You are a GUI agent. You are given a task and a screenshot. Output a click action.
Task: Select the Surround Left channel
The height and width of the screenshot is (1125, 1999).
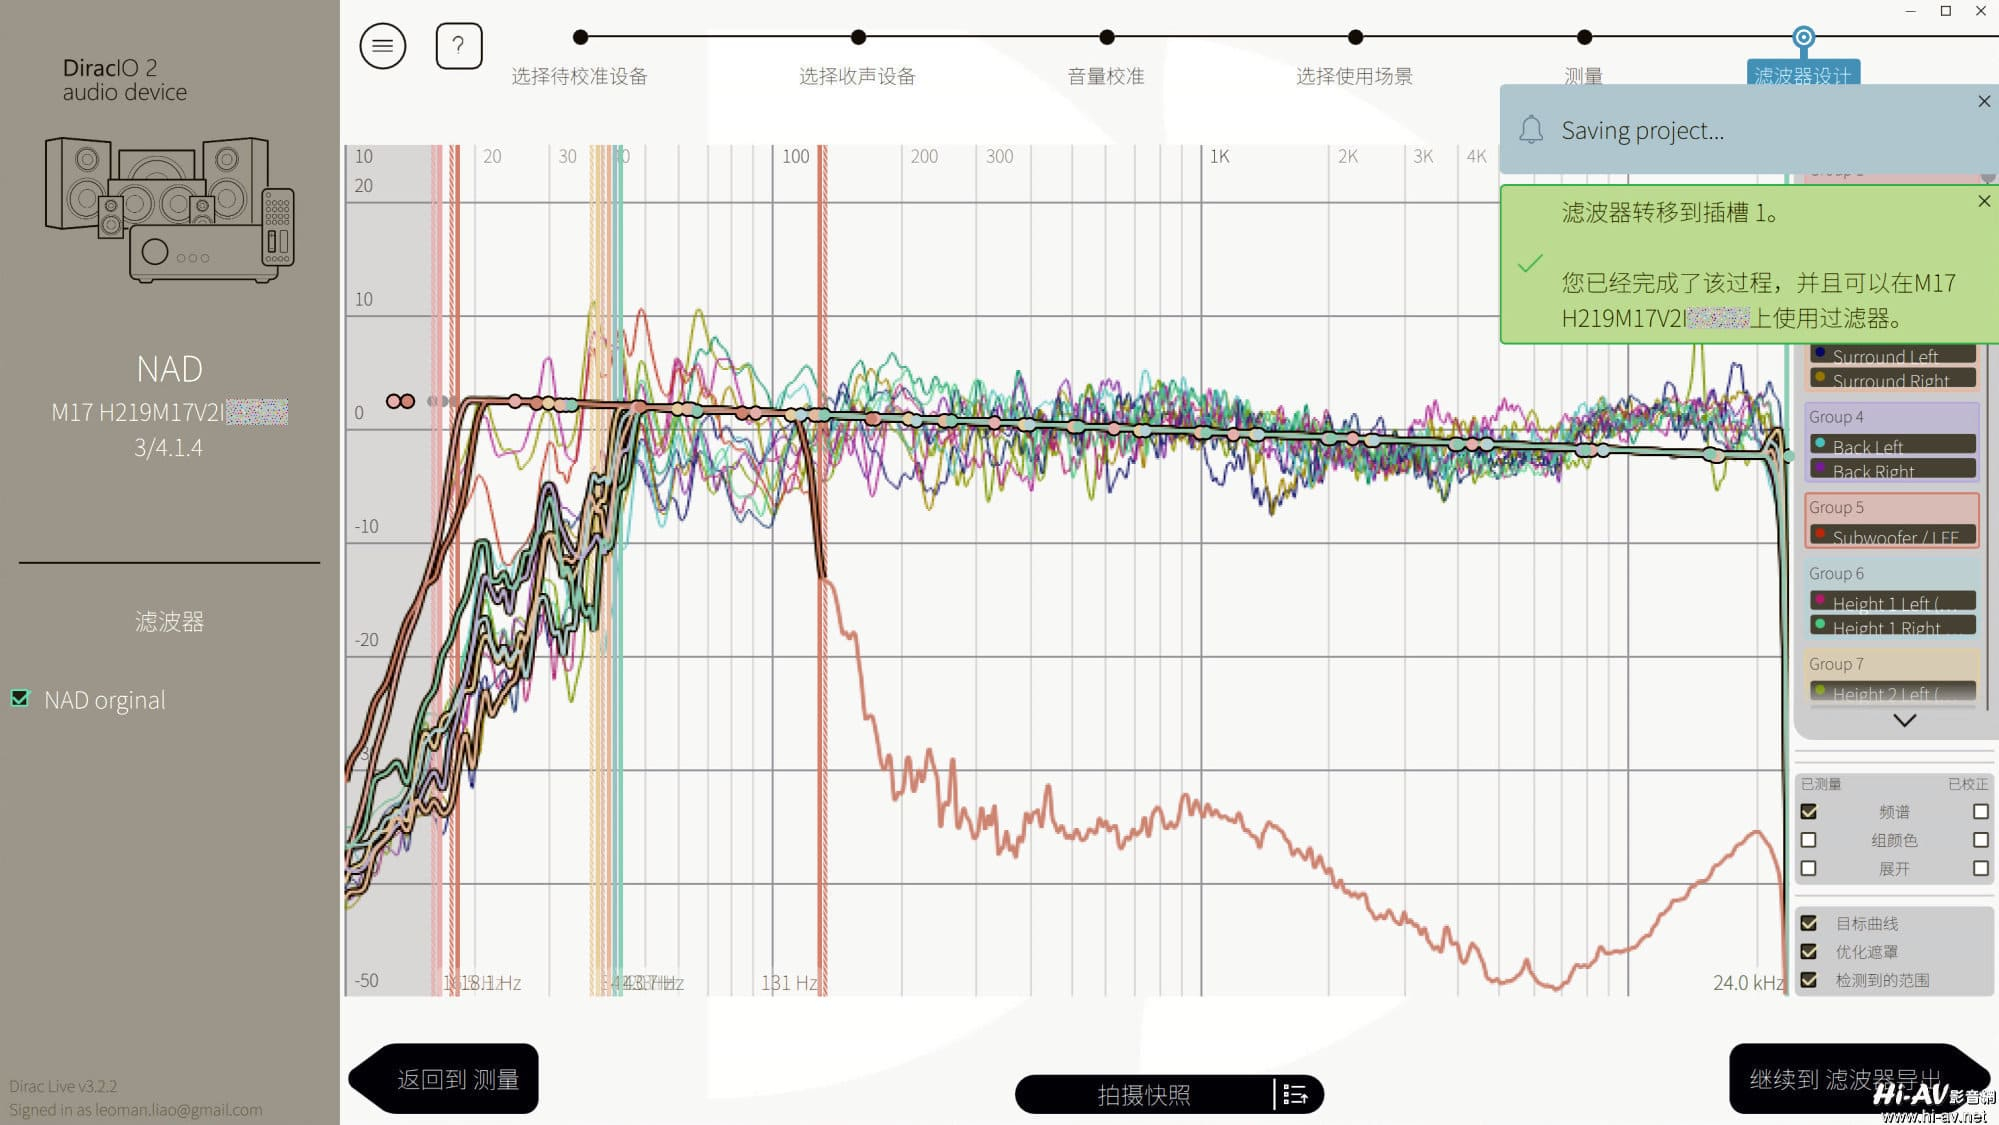[x=1892, y=355]
